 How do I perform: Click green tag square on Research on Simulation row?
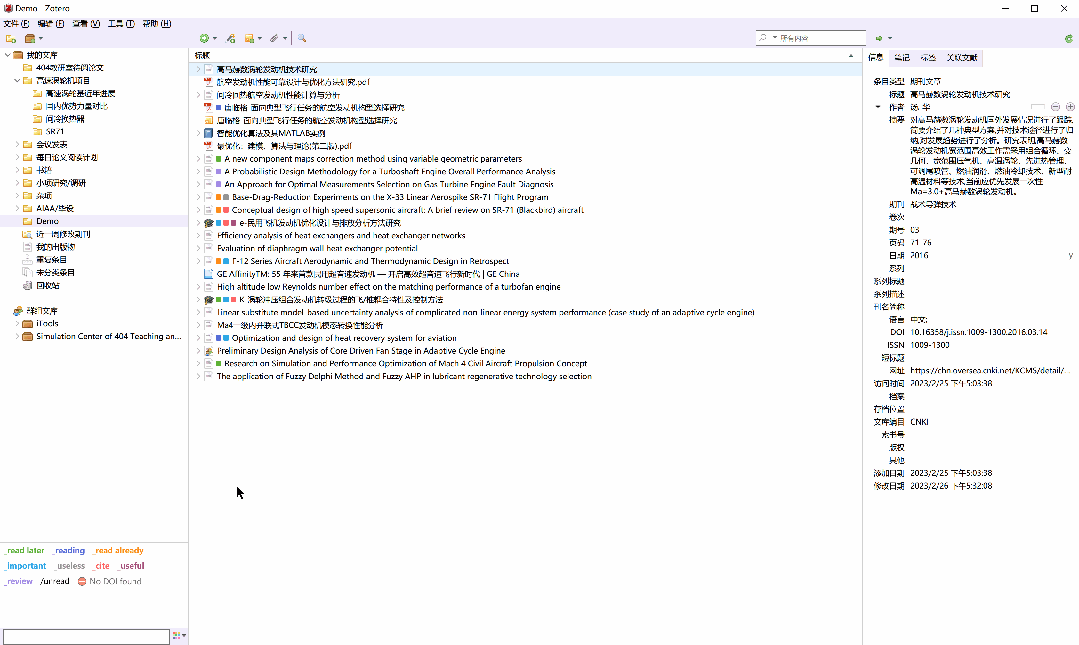[219, 363]
